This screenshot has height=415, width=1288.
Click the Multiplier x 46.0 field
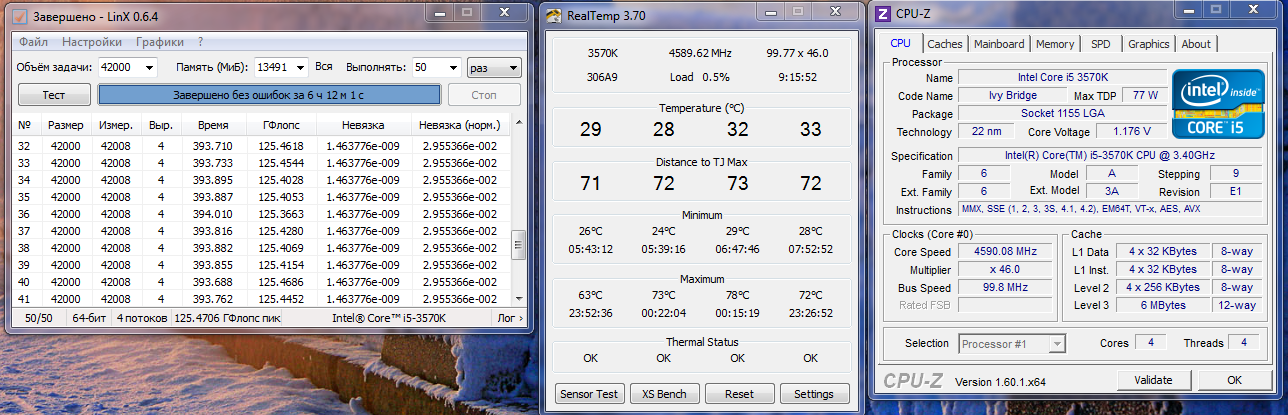coord(1005,270)
